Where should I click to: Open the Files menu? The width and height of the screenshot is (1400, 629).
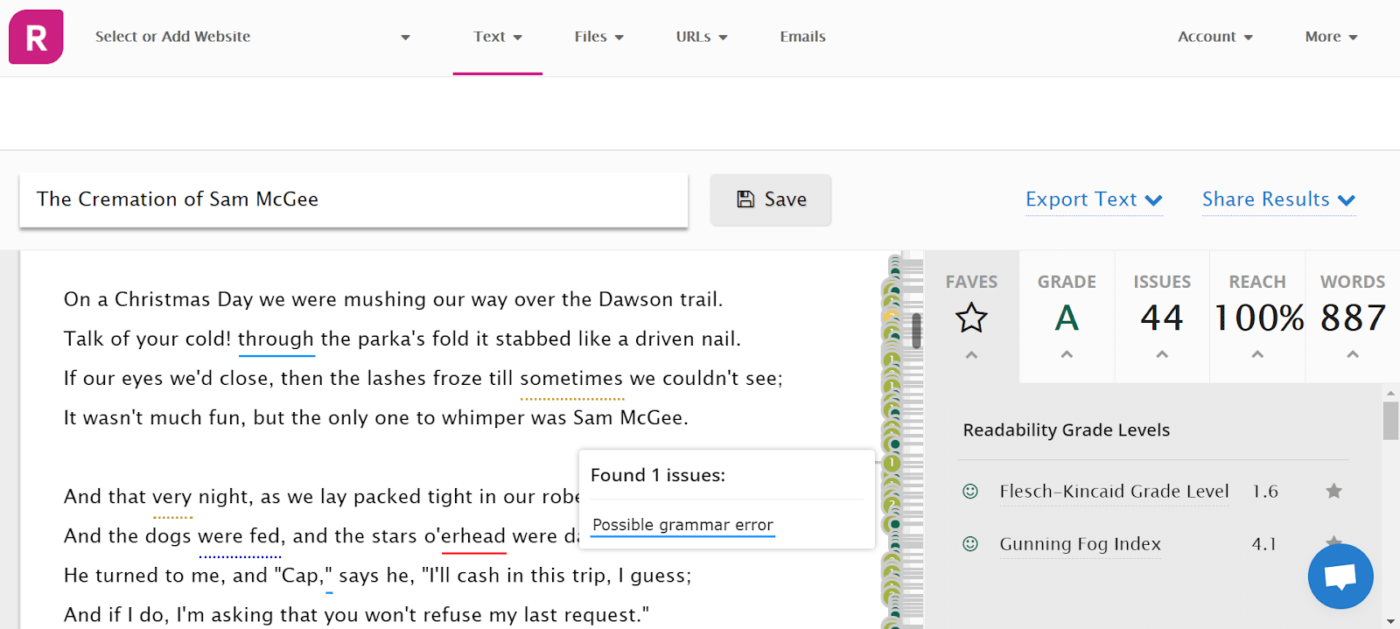[x=598, y=37]
